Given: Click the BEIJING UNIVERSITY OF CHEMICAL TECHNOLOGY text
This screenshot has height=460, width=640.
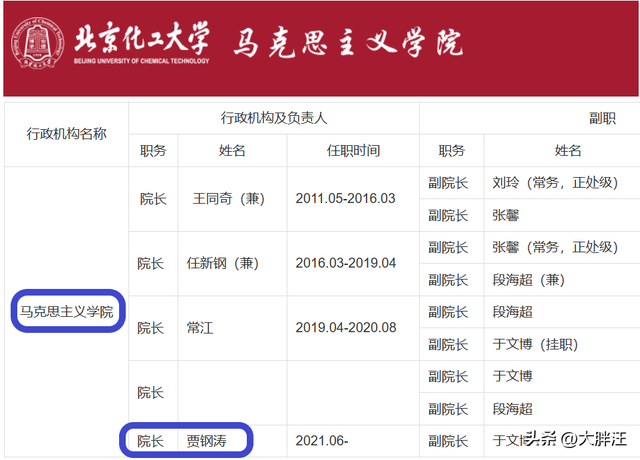Looking at the screenshot, I should pos(142,61).
